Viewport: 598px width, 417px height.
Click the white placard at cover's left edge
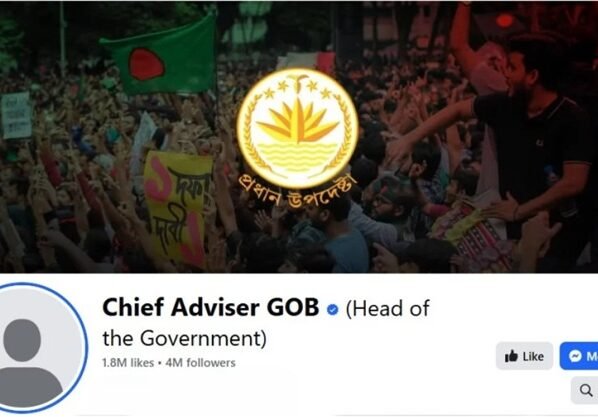(x=16, y=115)
